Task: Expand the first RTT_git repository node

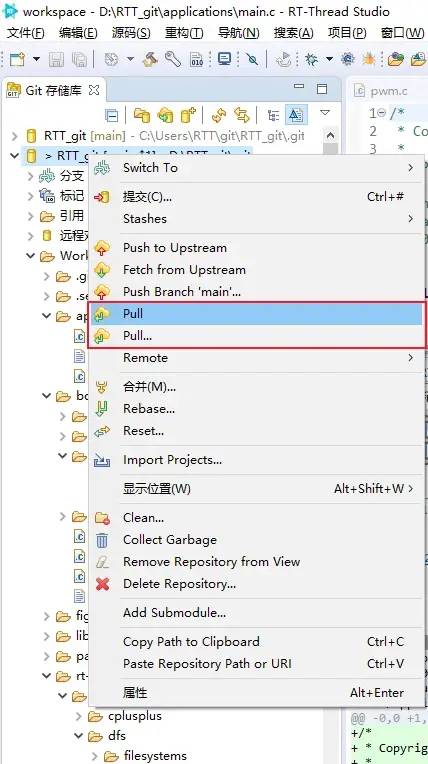Action: coord(15,136)
